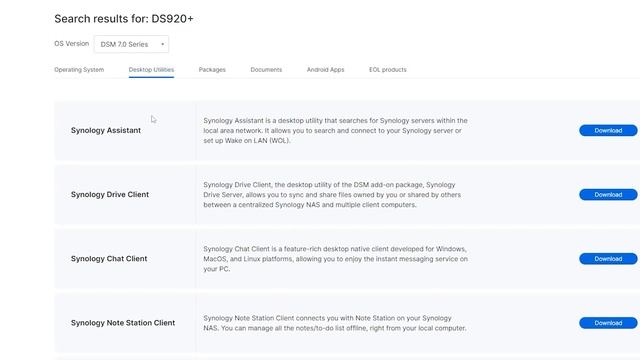The image size is (640, 360).
Task: Open the Packages tab
Action: coord(212,70)
